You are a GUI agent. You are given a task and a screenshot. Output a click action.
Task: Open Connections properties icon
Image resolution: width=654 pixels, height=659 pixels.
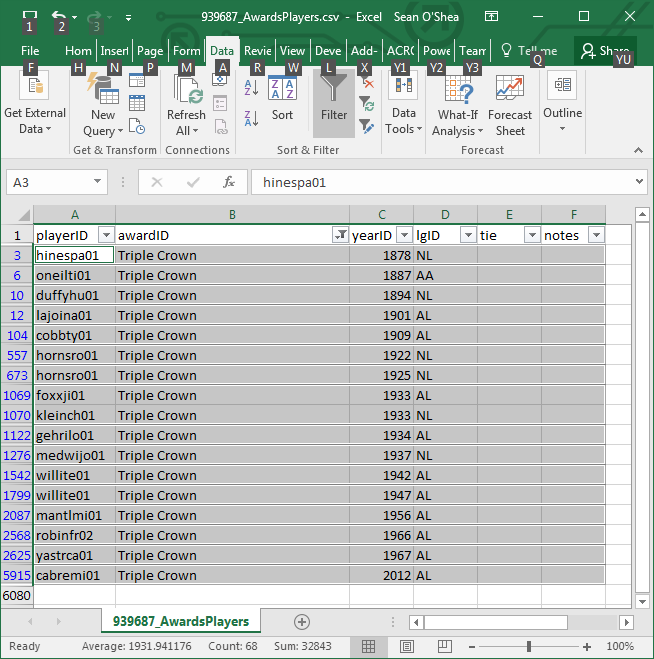pos(220,103)
